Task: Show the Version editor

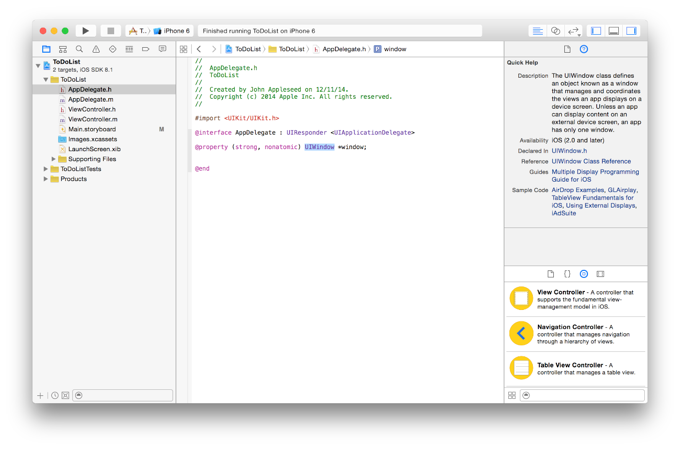Action: (573, 31)
